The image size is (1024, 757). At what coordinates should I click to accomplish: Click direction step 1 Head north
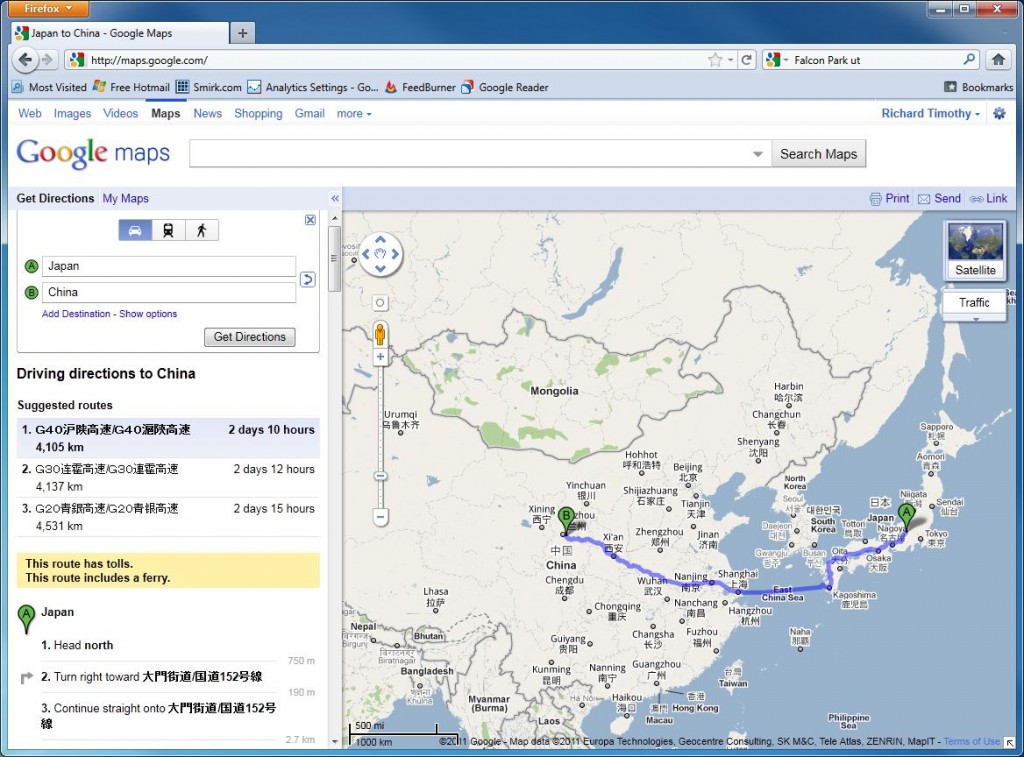tap(77, 645)
